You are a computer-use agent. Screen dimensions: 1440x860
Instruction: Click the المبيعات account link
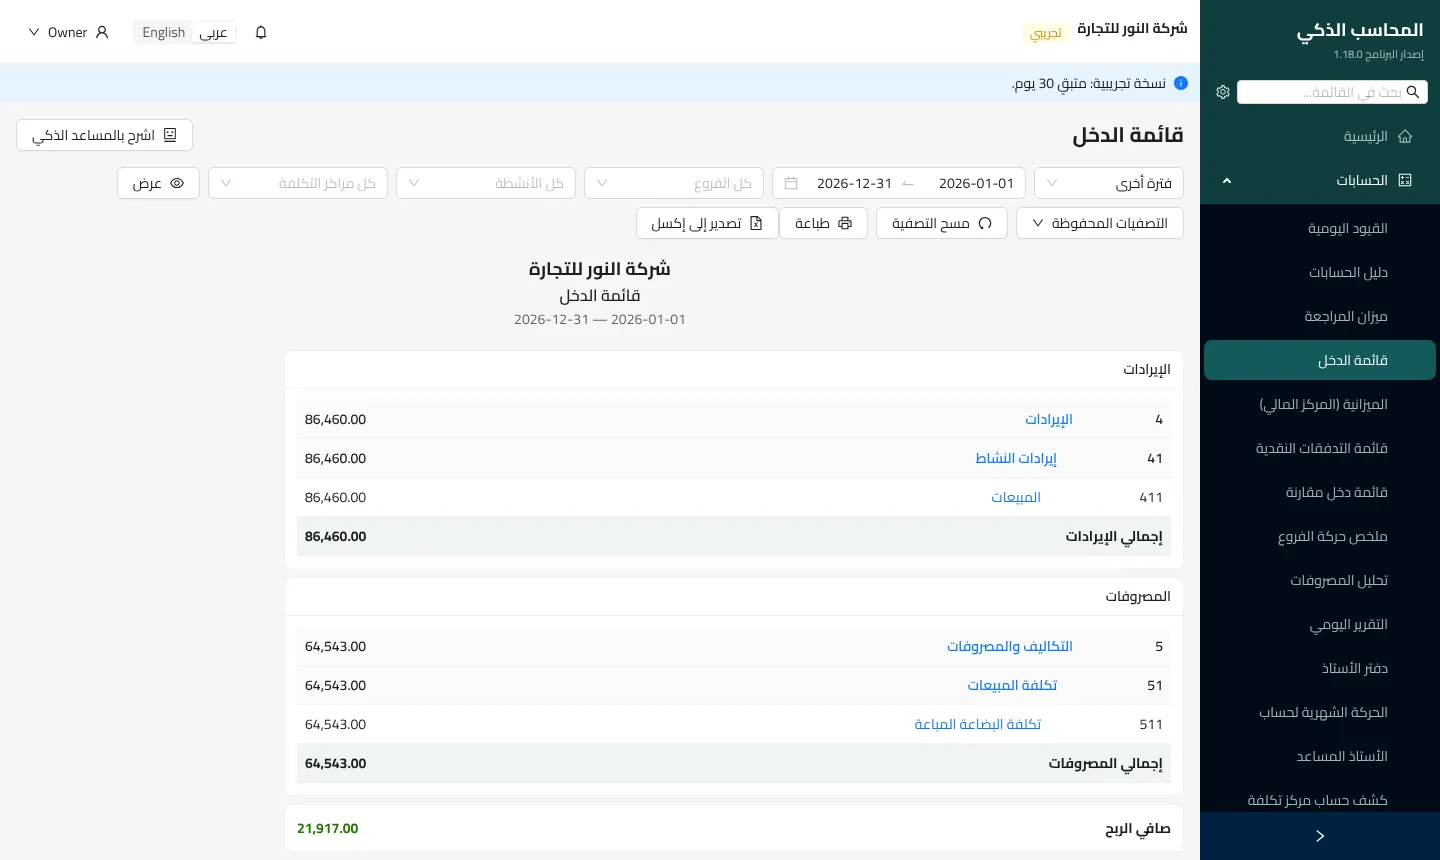point(1016,497)
